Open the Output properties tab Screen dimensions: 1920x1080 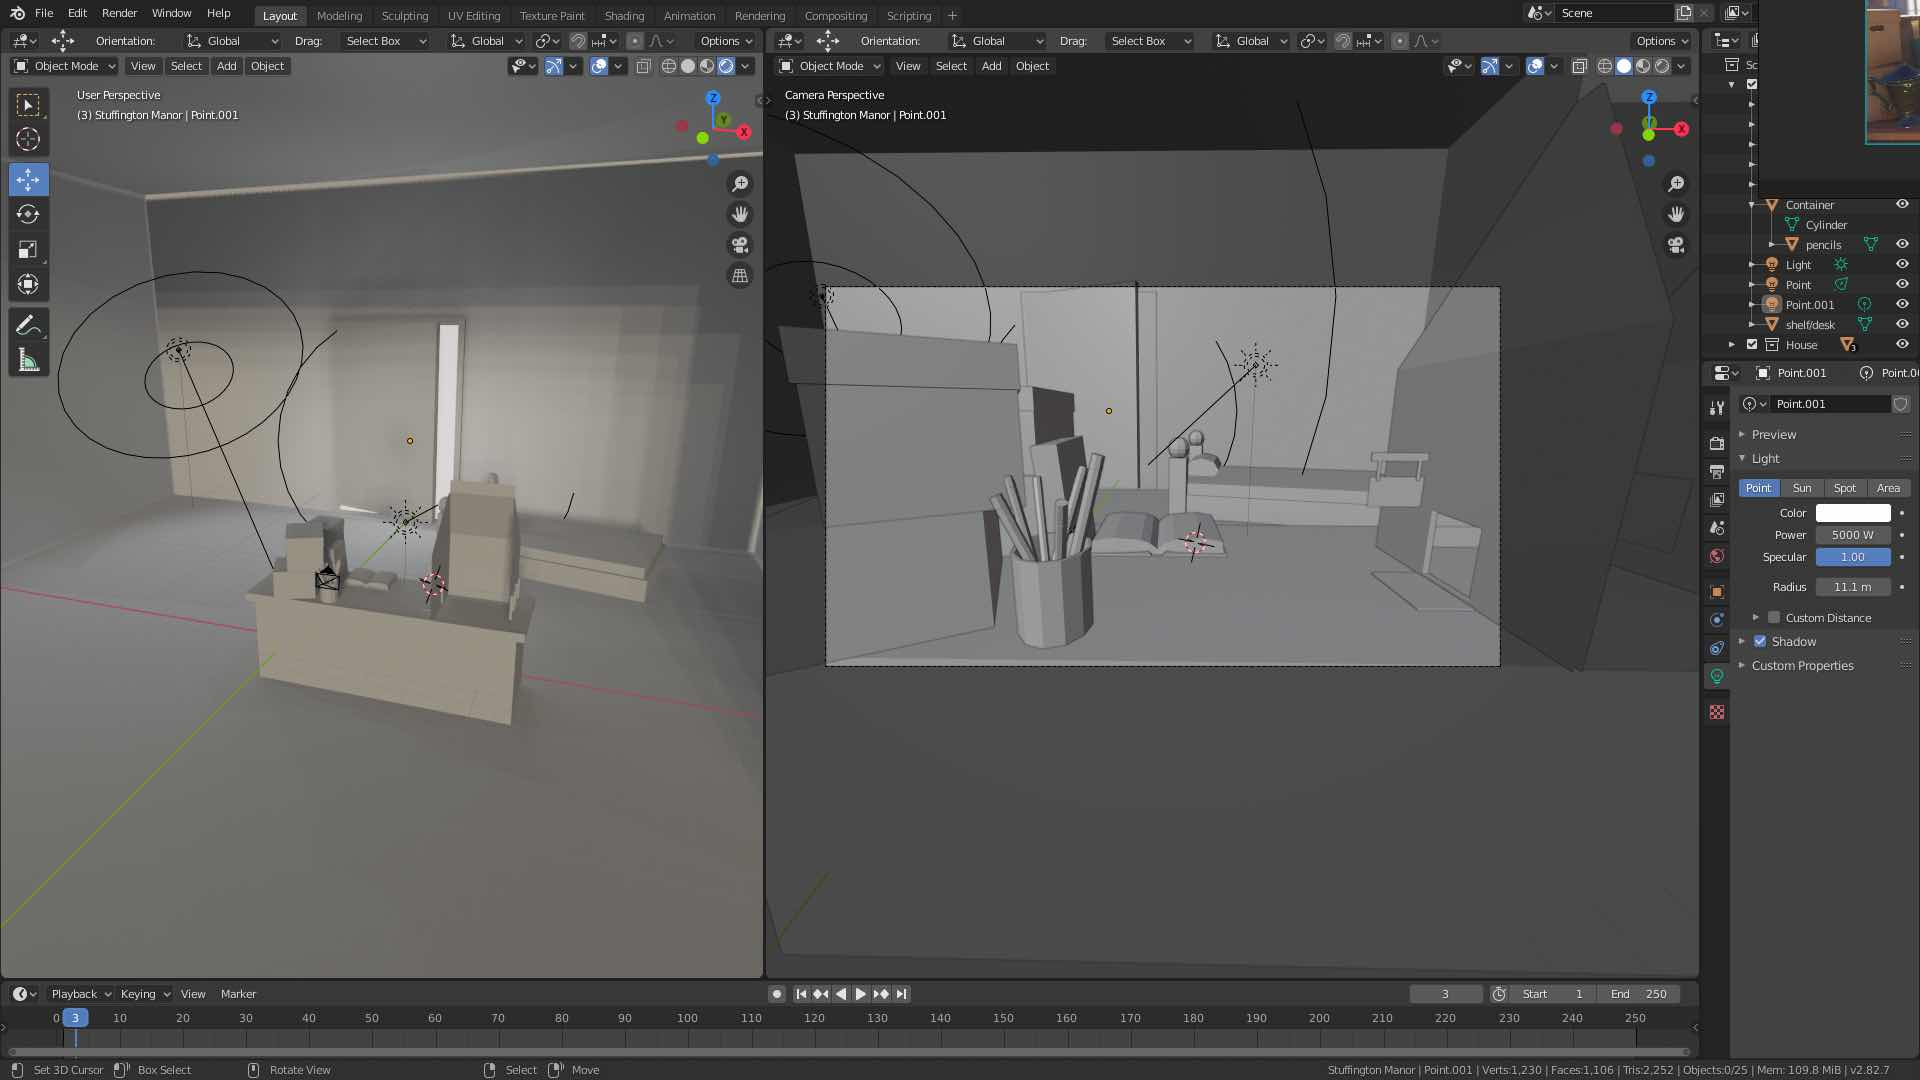pyautogui.click(x=1717, y=471)
